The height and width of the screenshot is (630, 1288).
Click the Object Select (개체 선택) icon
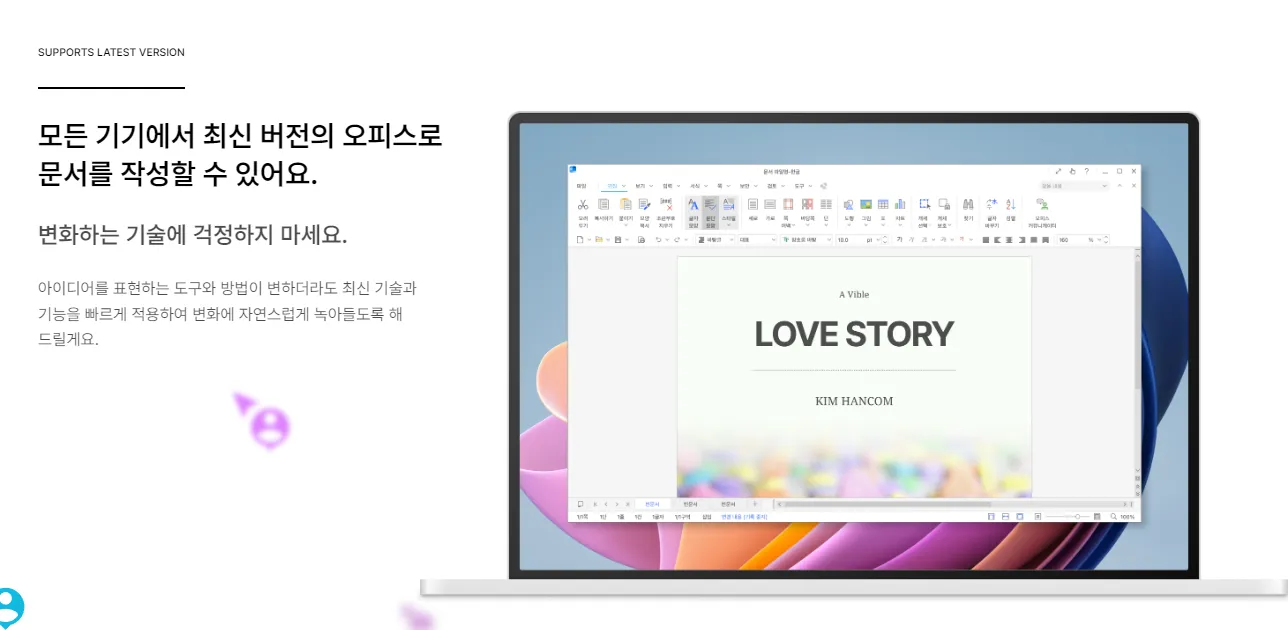(924, 204)
